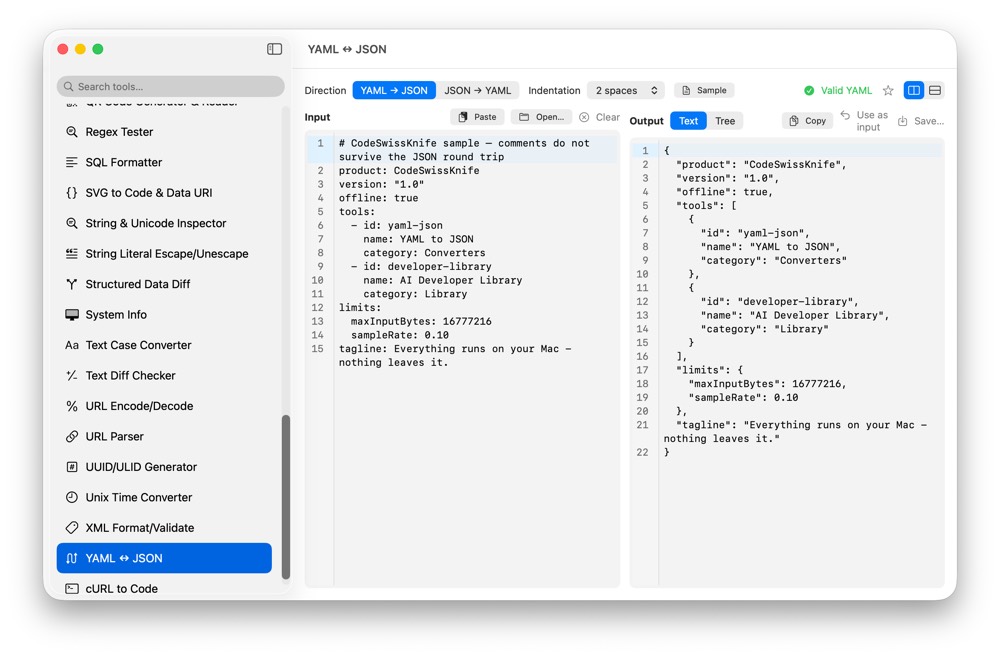Click the cURL to Code terminal icon
Viewport: 1000px width, 657px height.
71,589
